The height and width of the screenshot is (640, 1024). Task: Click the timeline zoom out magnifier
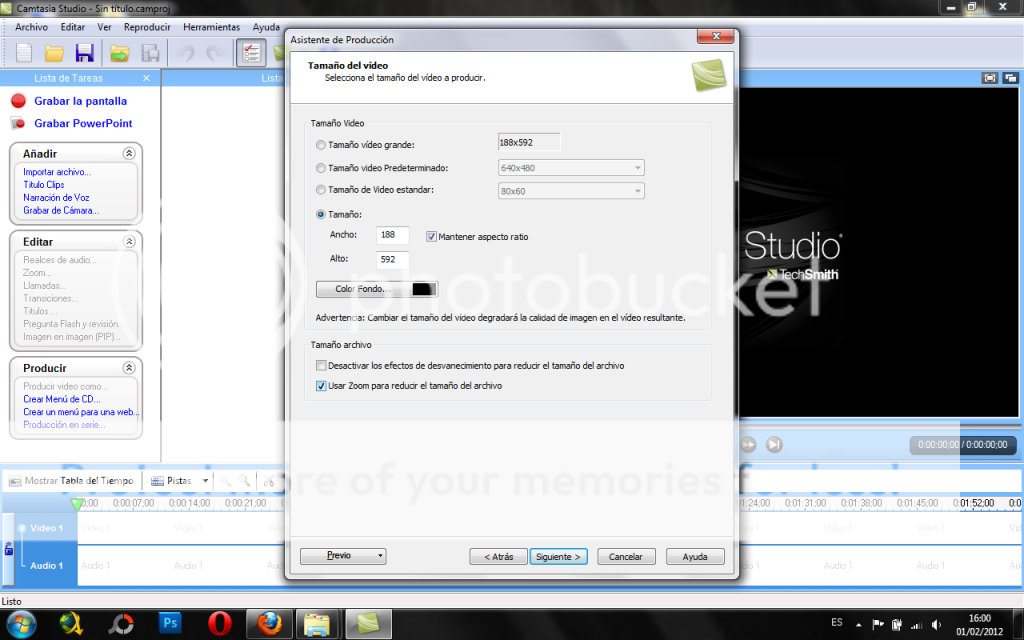[245, 481]
